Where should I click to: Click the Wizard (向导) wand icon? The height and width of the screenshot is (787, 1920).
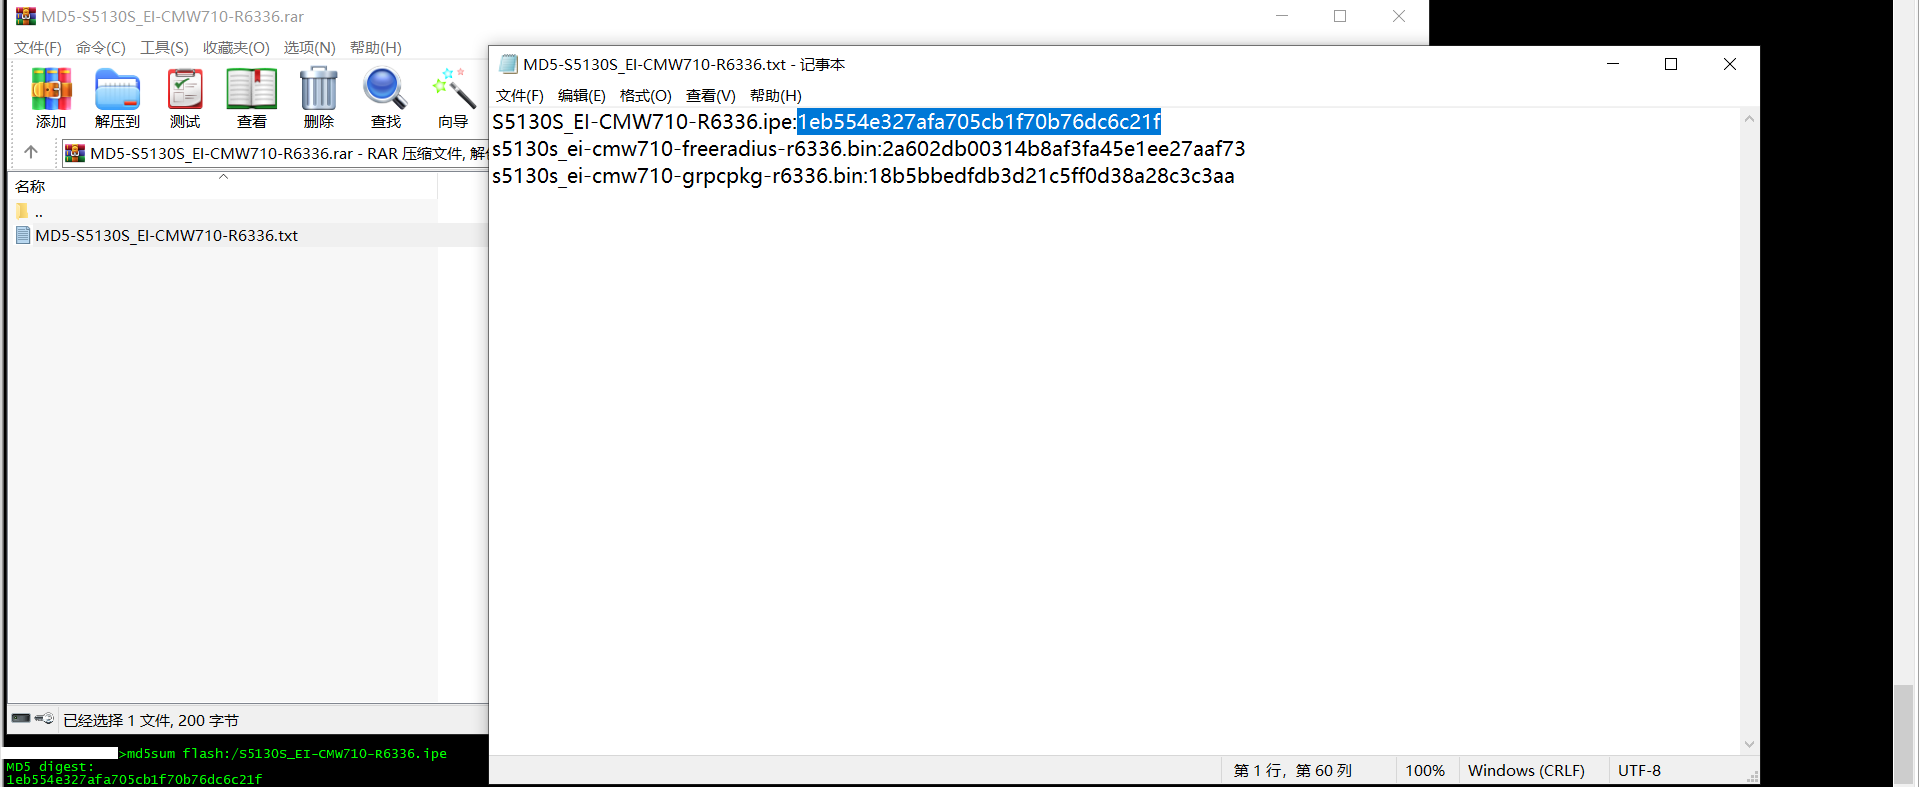pos(453,98)
